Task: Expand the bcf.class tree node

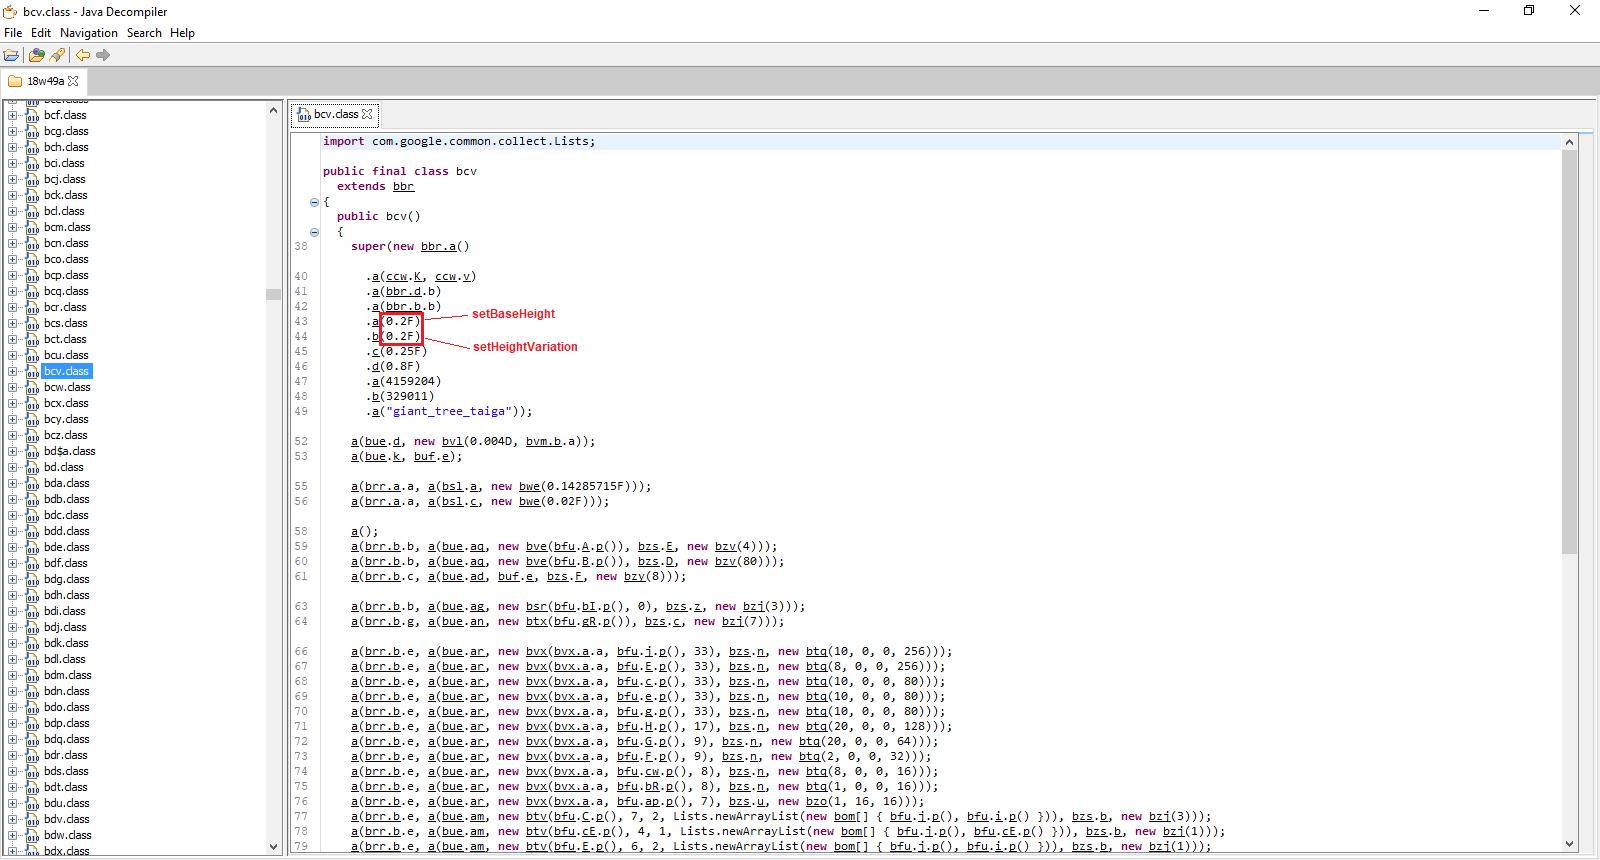Action: (x=12, y=115)
